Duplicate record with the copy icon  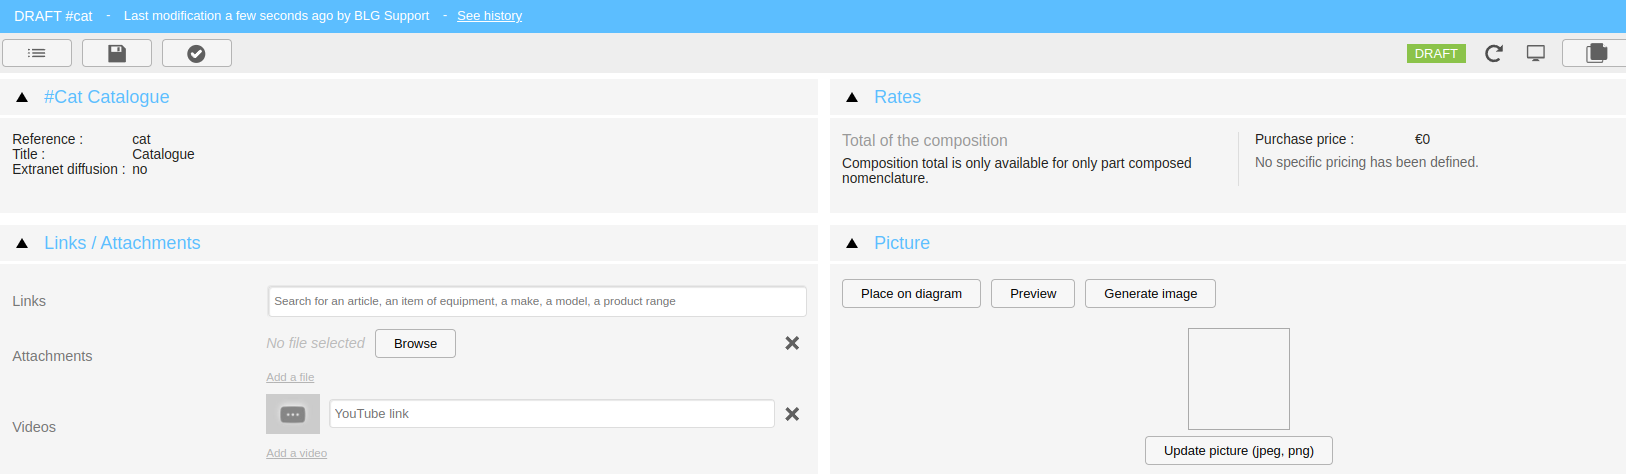[1596, 53]
